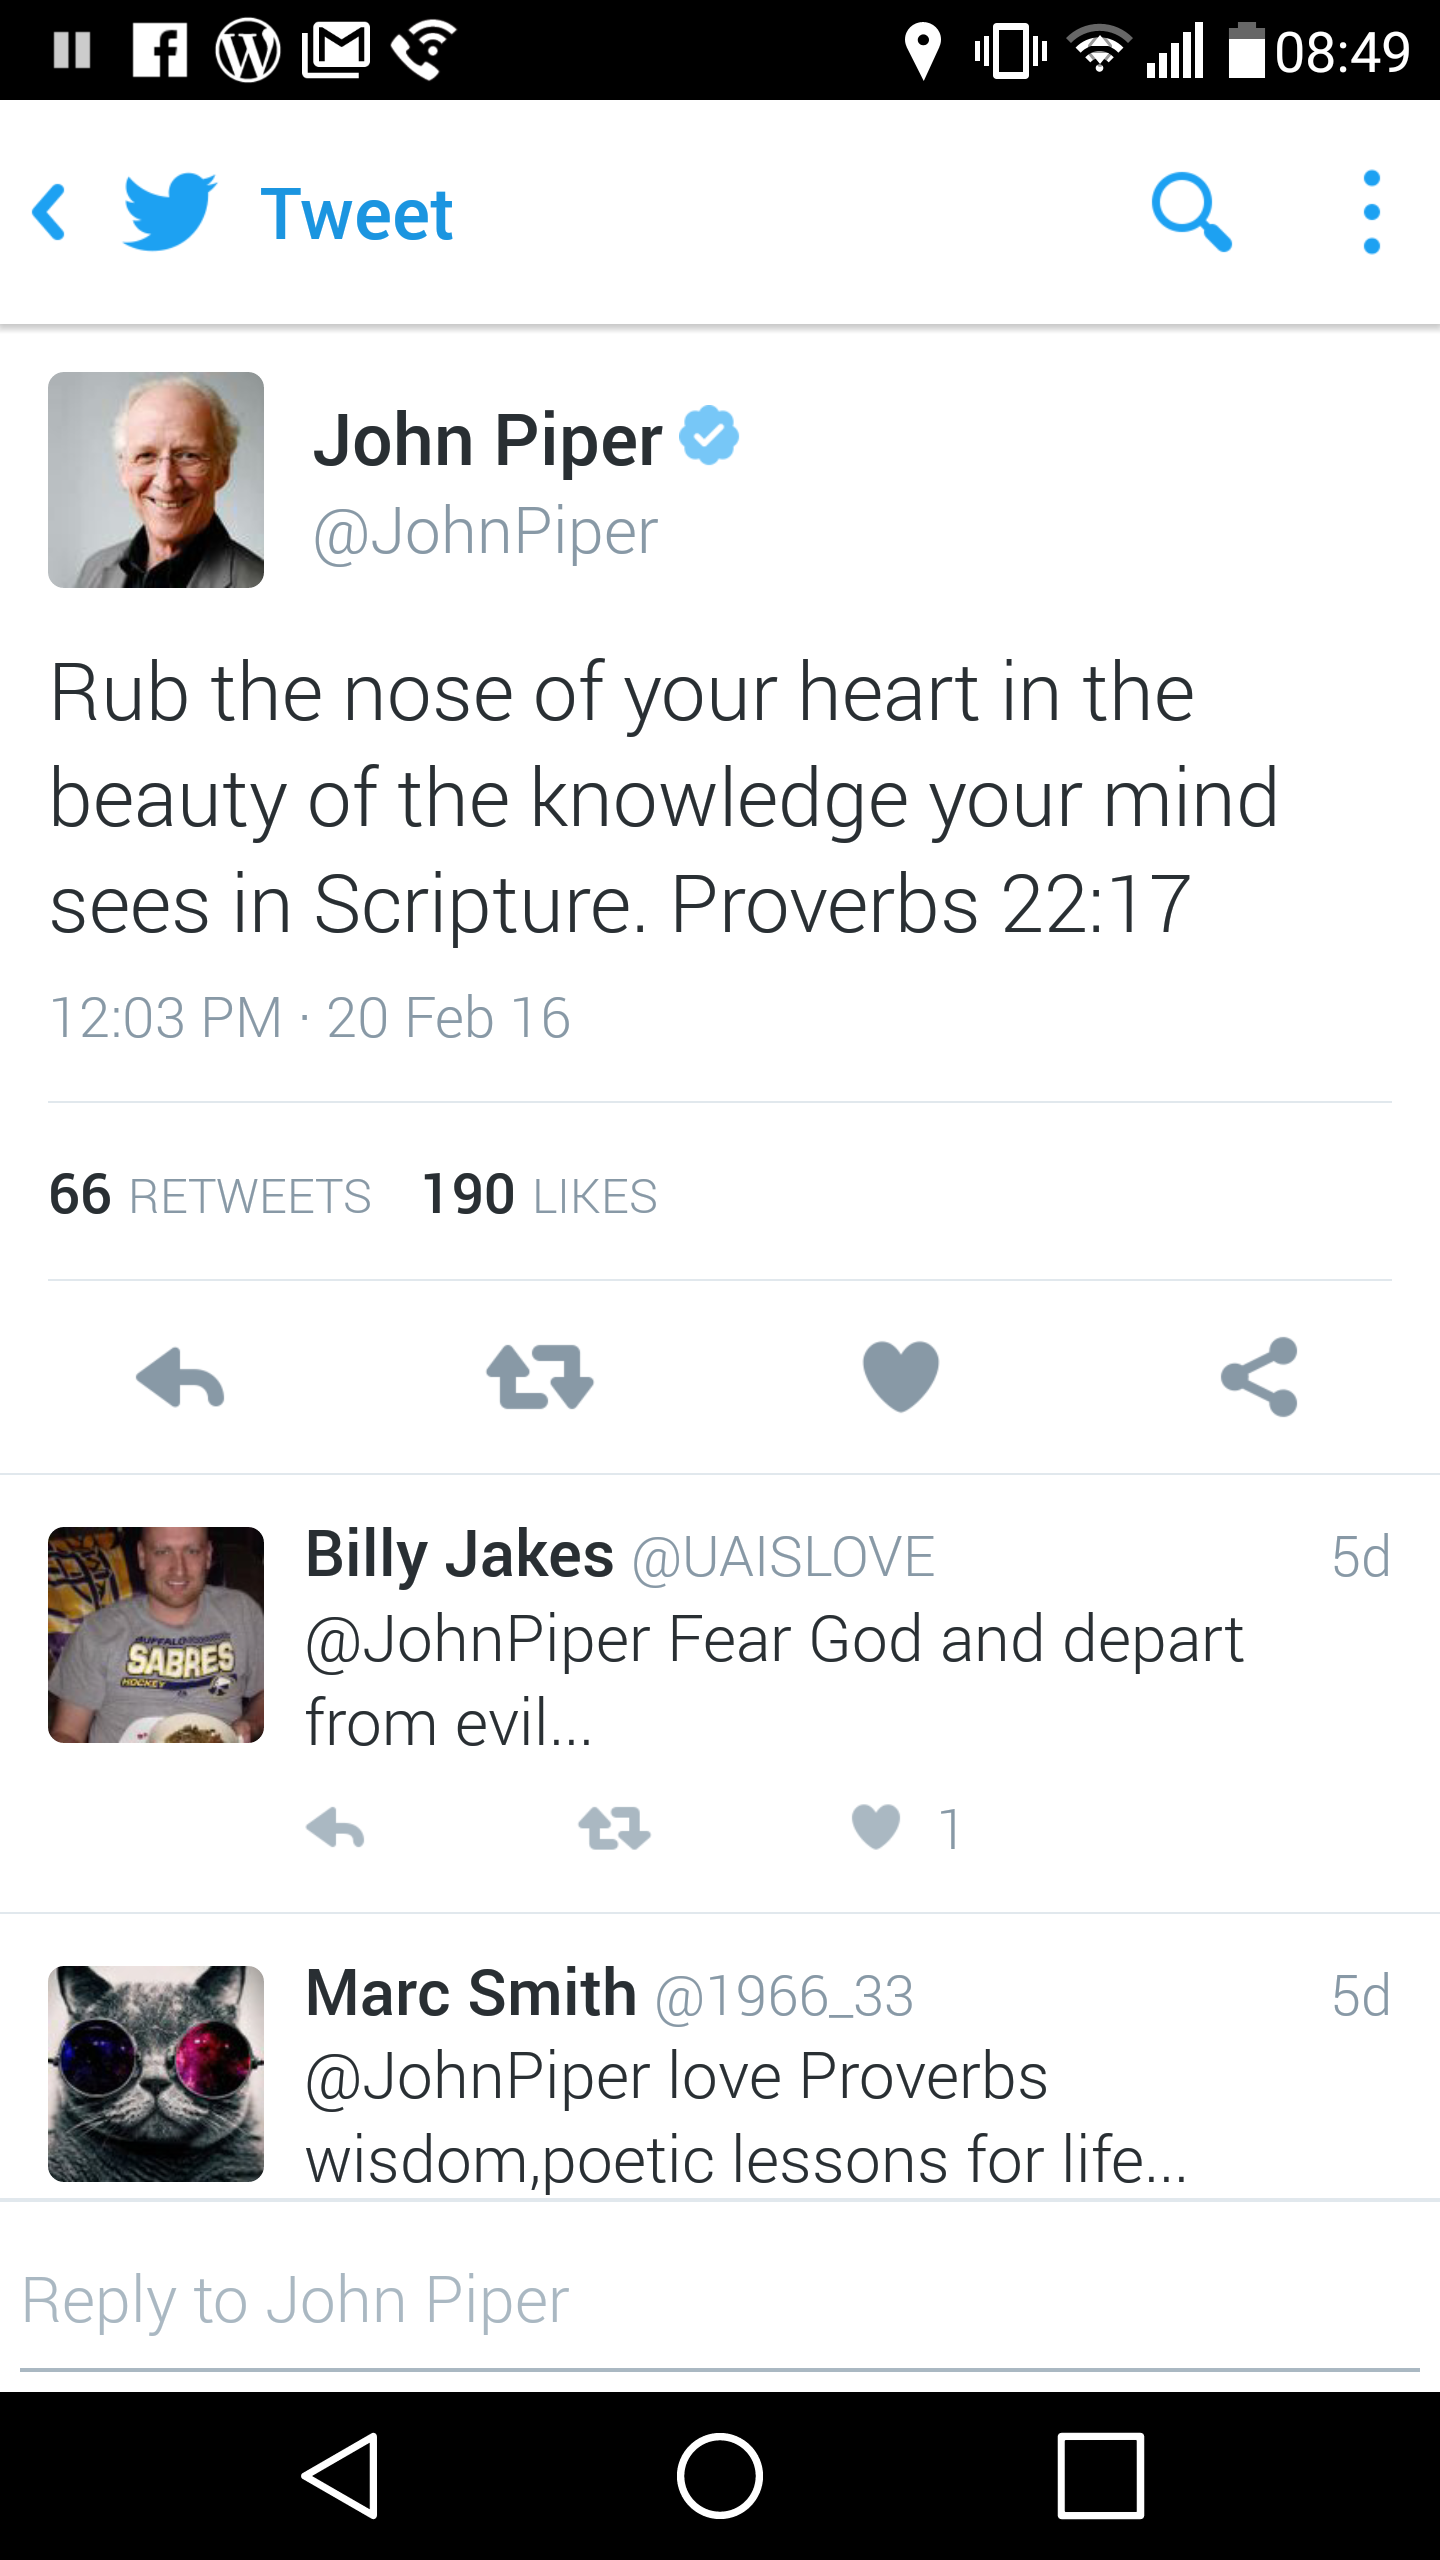Open the three-dot overflow menu
The width and height of the screenshot is (1440, 2560).
1371,212
